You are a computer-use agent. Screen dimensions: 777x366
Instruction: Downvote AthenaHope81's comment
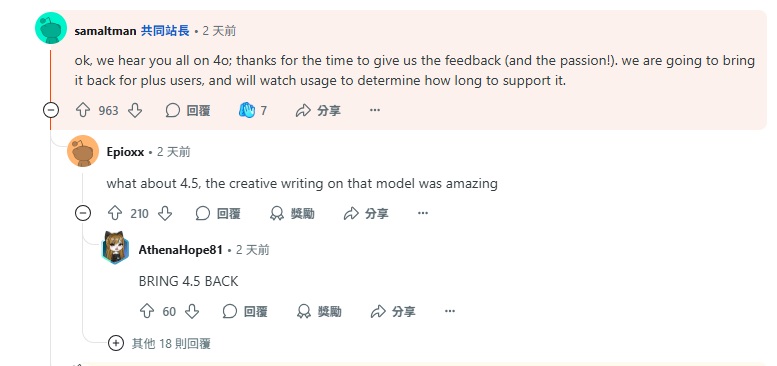point(192,311)
